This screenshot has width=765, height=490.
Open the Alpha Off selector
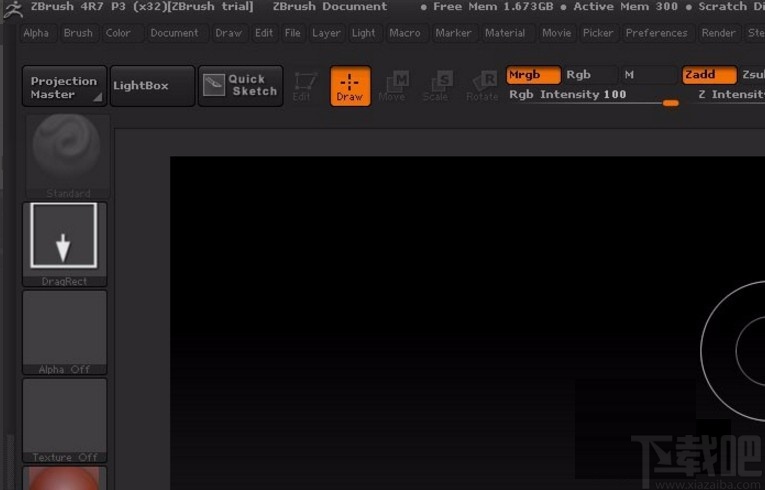64,332
